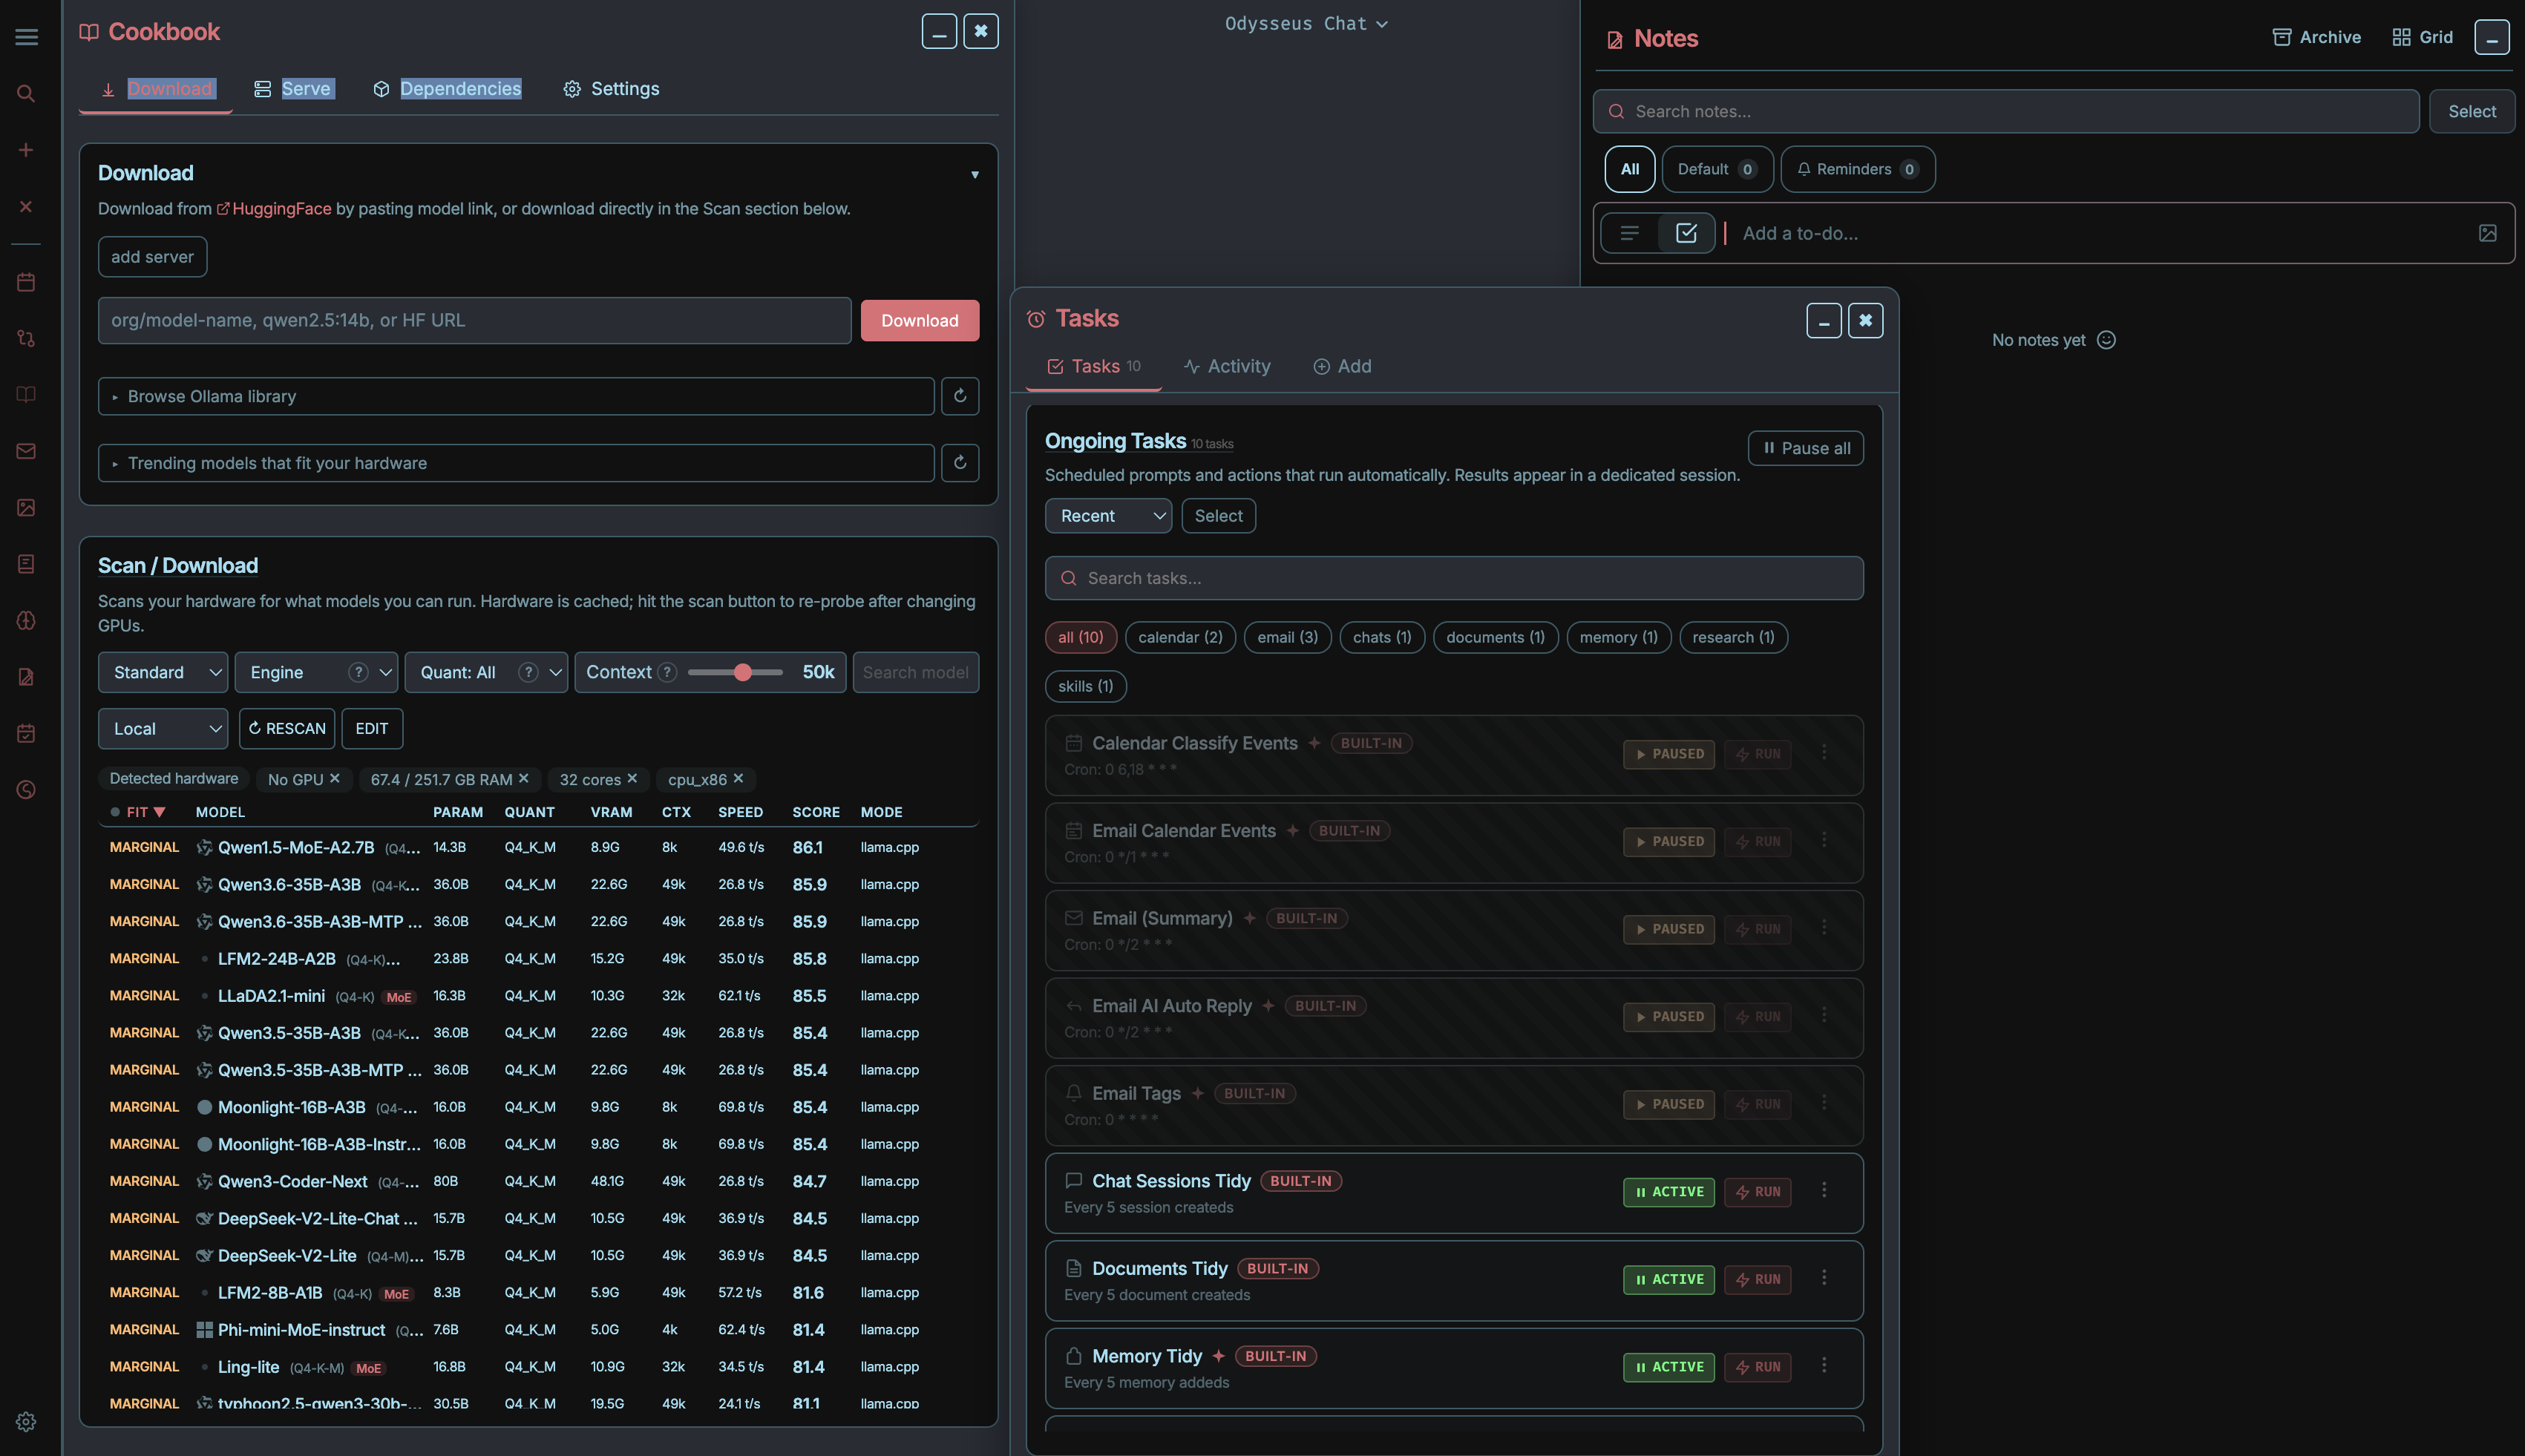2525x1456 pixels.
Task: Switch to the Dependencies tab in Cookbook
Action: pyautogui.click(x=447, y=89)
